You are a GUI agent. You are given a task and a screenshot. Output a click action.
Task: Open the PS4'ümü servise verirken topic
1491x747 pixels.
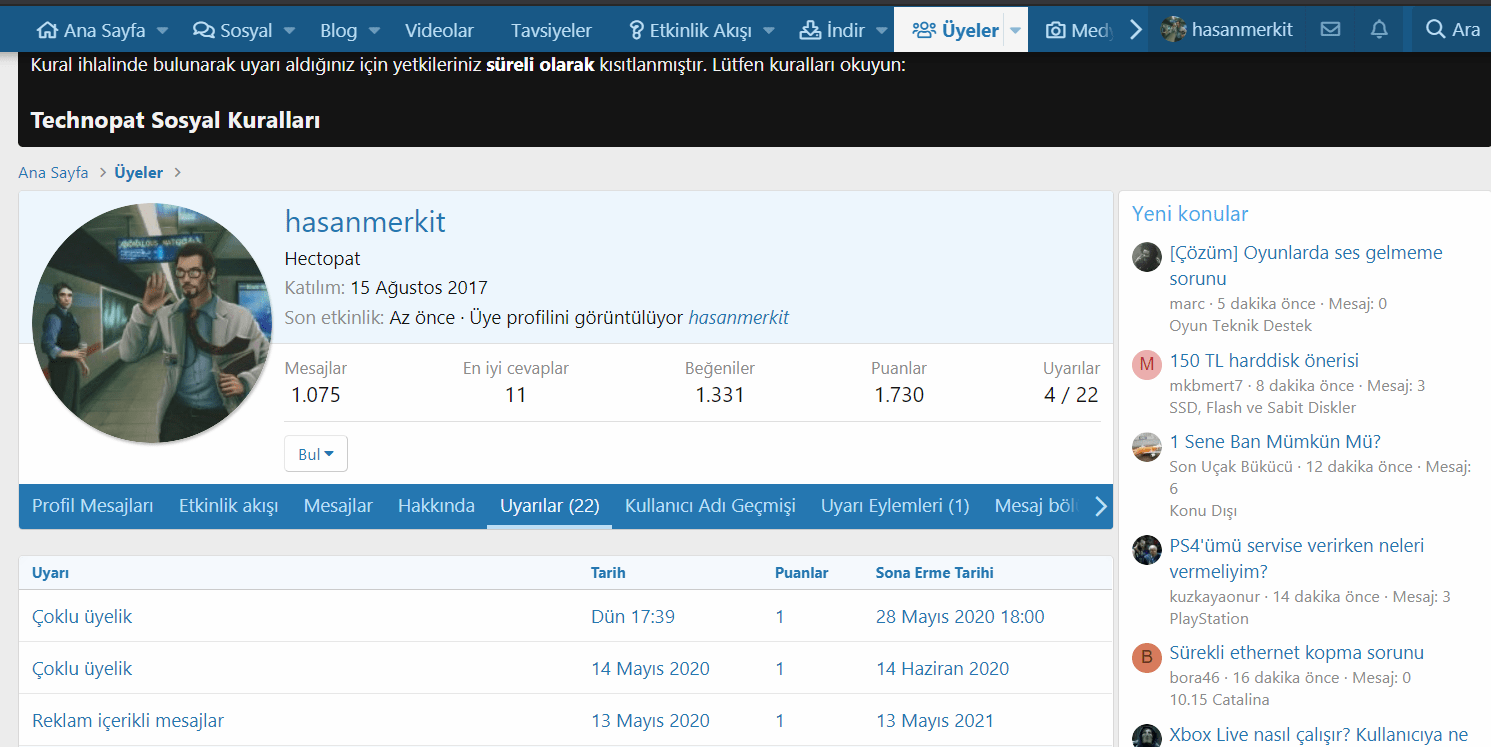[x=1297, y=558]
